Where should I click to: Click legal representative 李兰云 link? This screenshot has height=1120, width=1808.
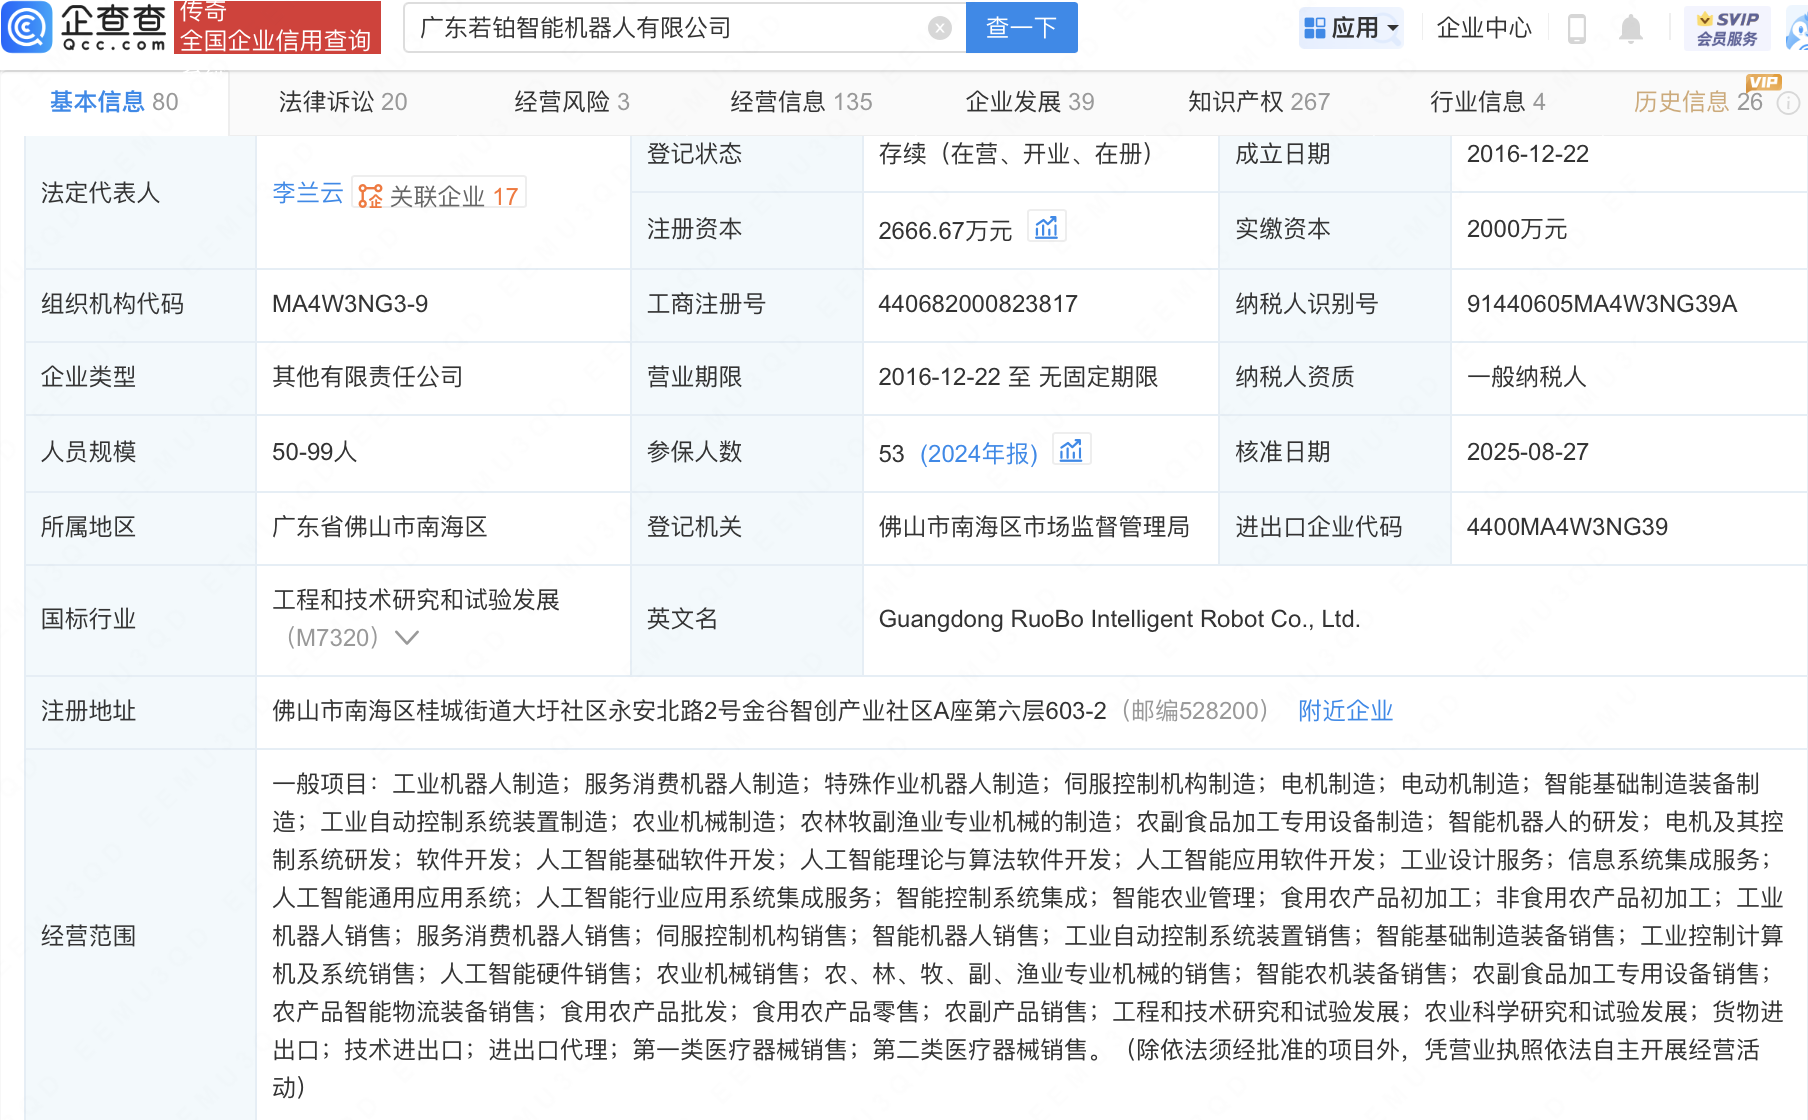click(x=307, y=196)
